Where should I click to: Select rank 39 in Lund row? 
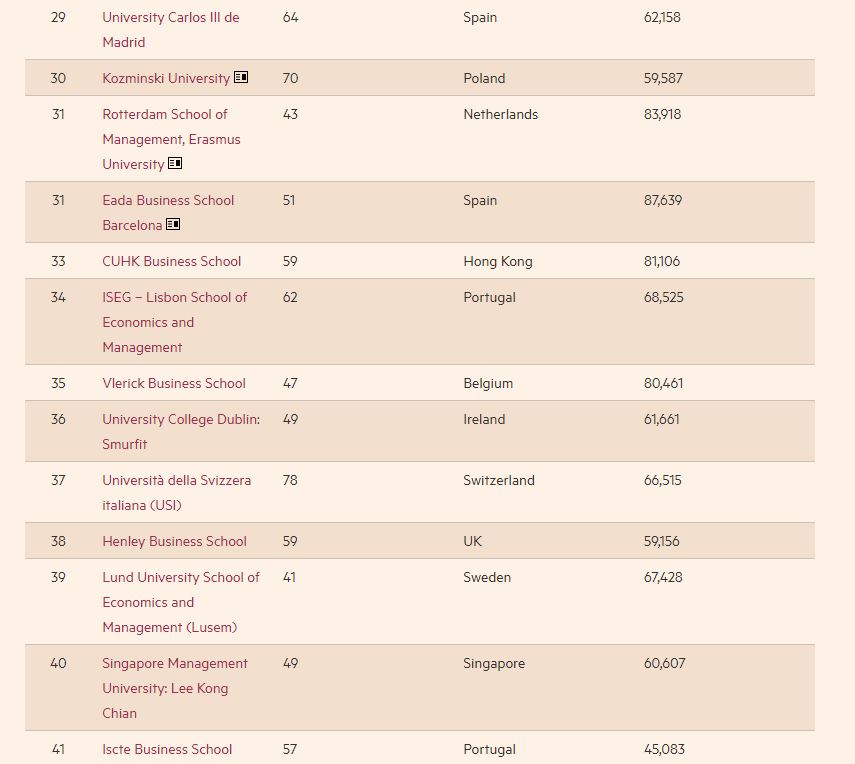[x=58, y=577]
